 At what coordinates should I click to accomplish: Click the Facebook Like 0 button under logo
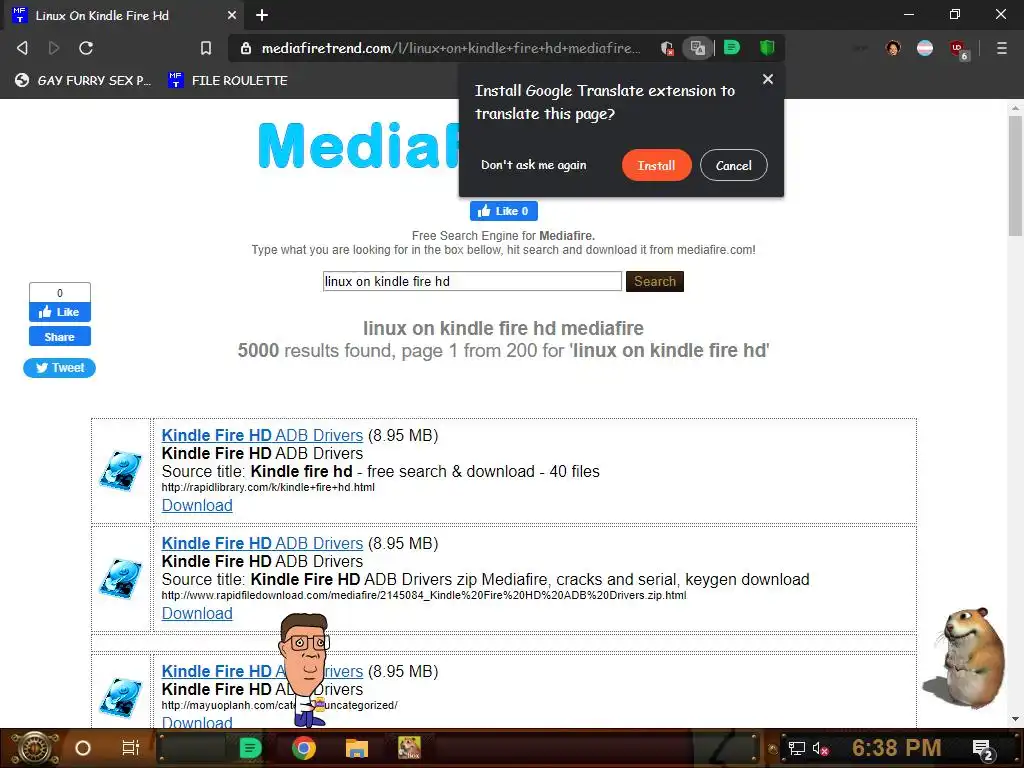tap(504, 211)
